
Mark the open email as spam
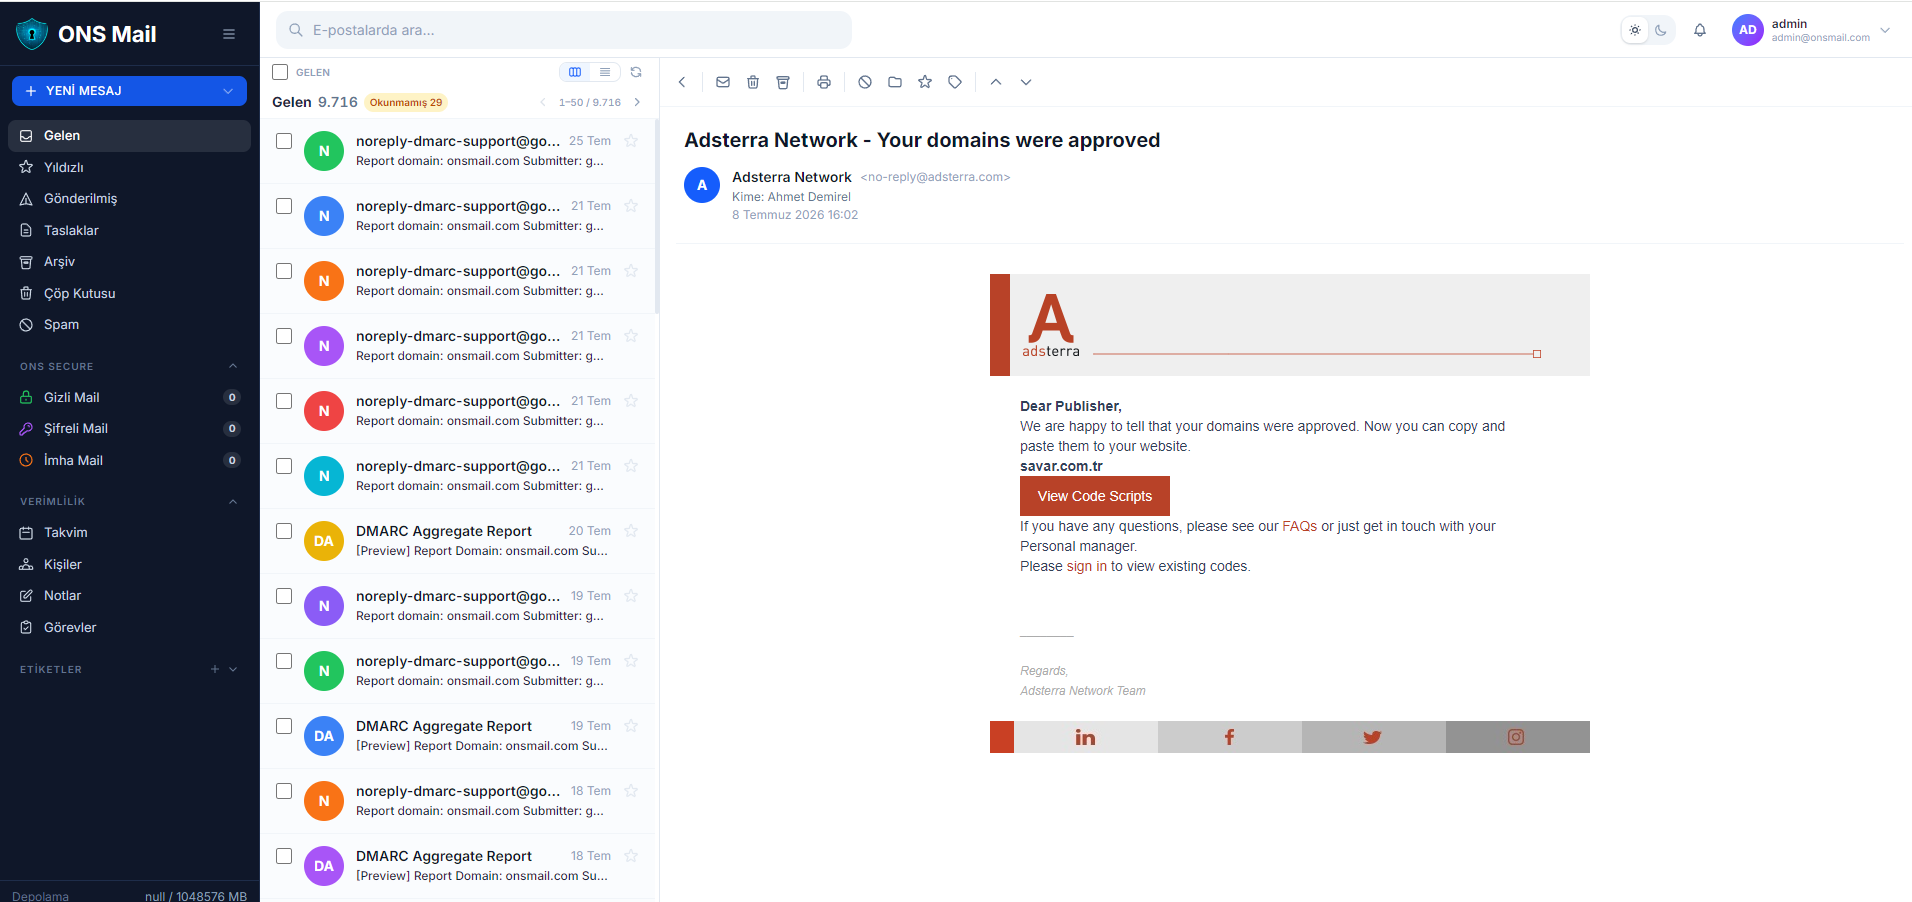(865, 82)
